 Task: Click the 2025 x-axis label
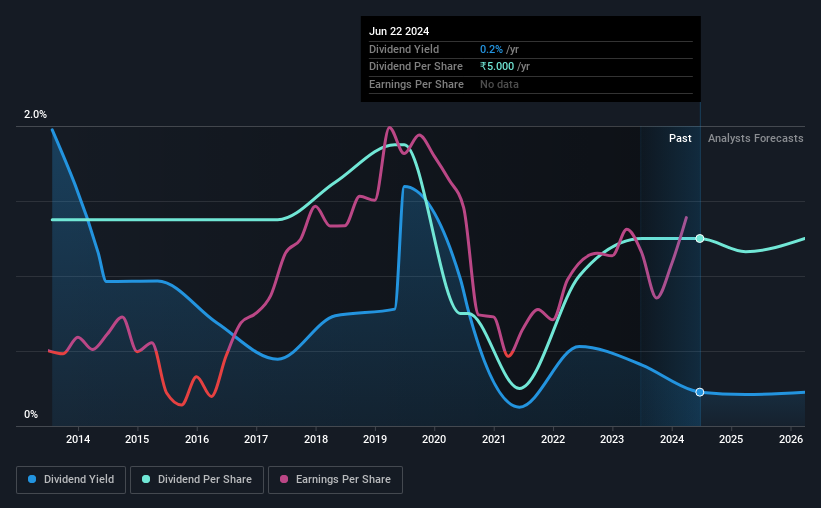pos(731,439)
